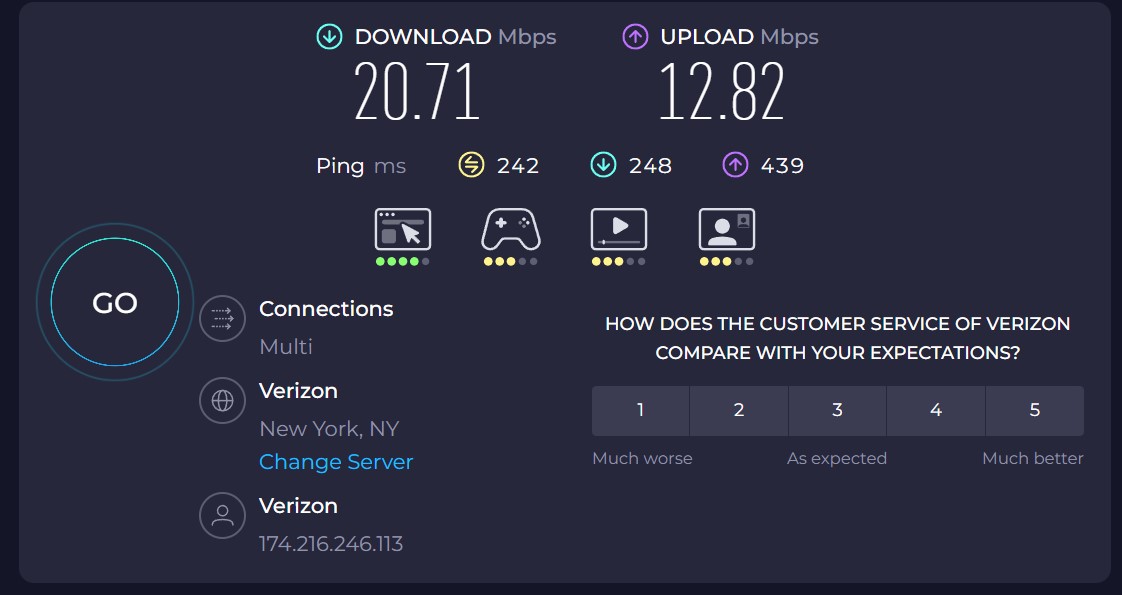The image size is (1122, 595).
Task: Rate customer service as 5 Much better
Action: click(x=1034, y=410)
